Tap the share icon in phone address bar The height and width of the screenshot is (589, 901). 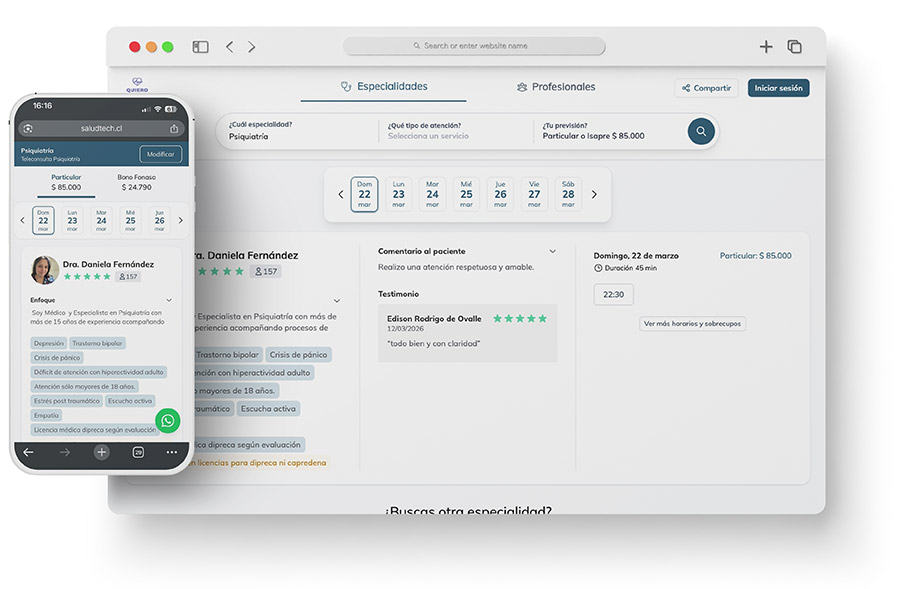click(174, 128)
